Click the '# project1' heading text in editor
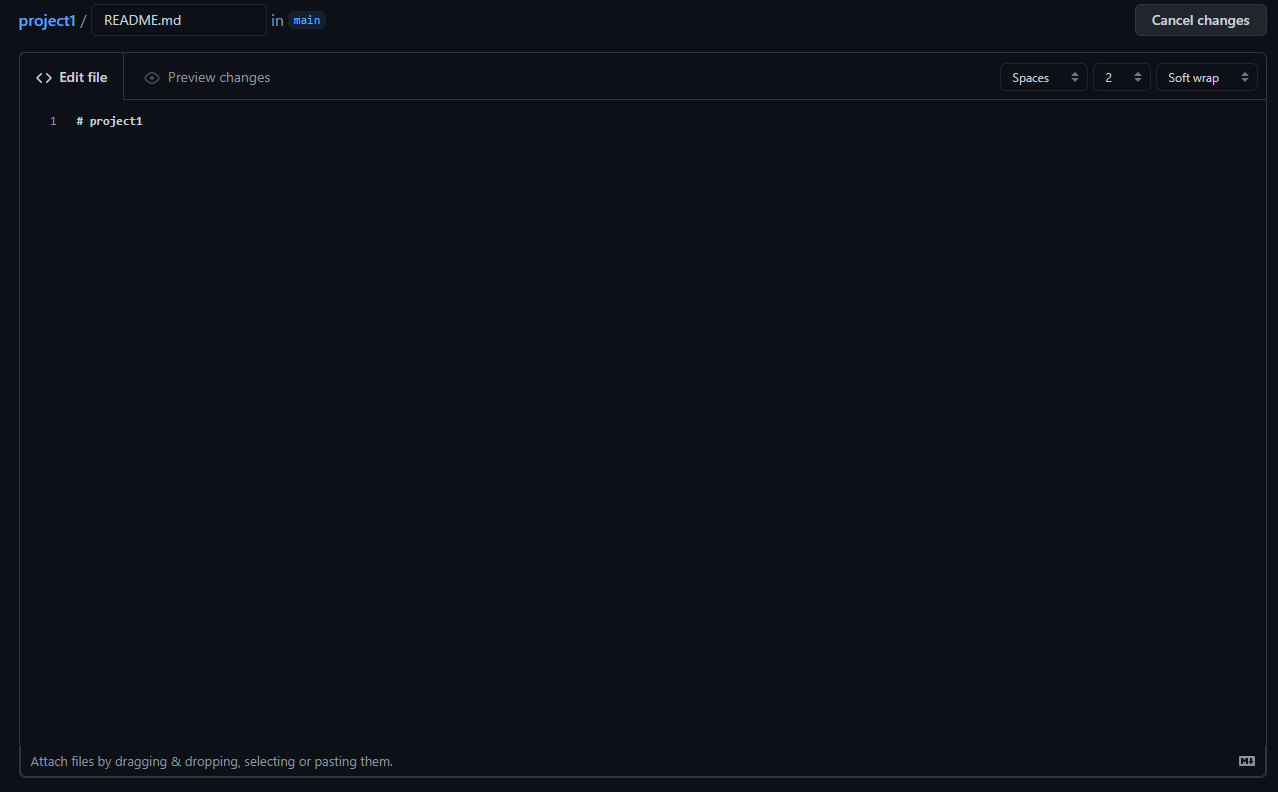 [109, 121]
